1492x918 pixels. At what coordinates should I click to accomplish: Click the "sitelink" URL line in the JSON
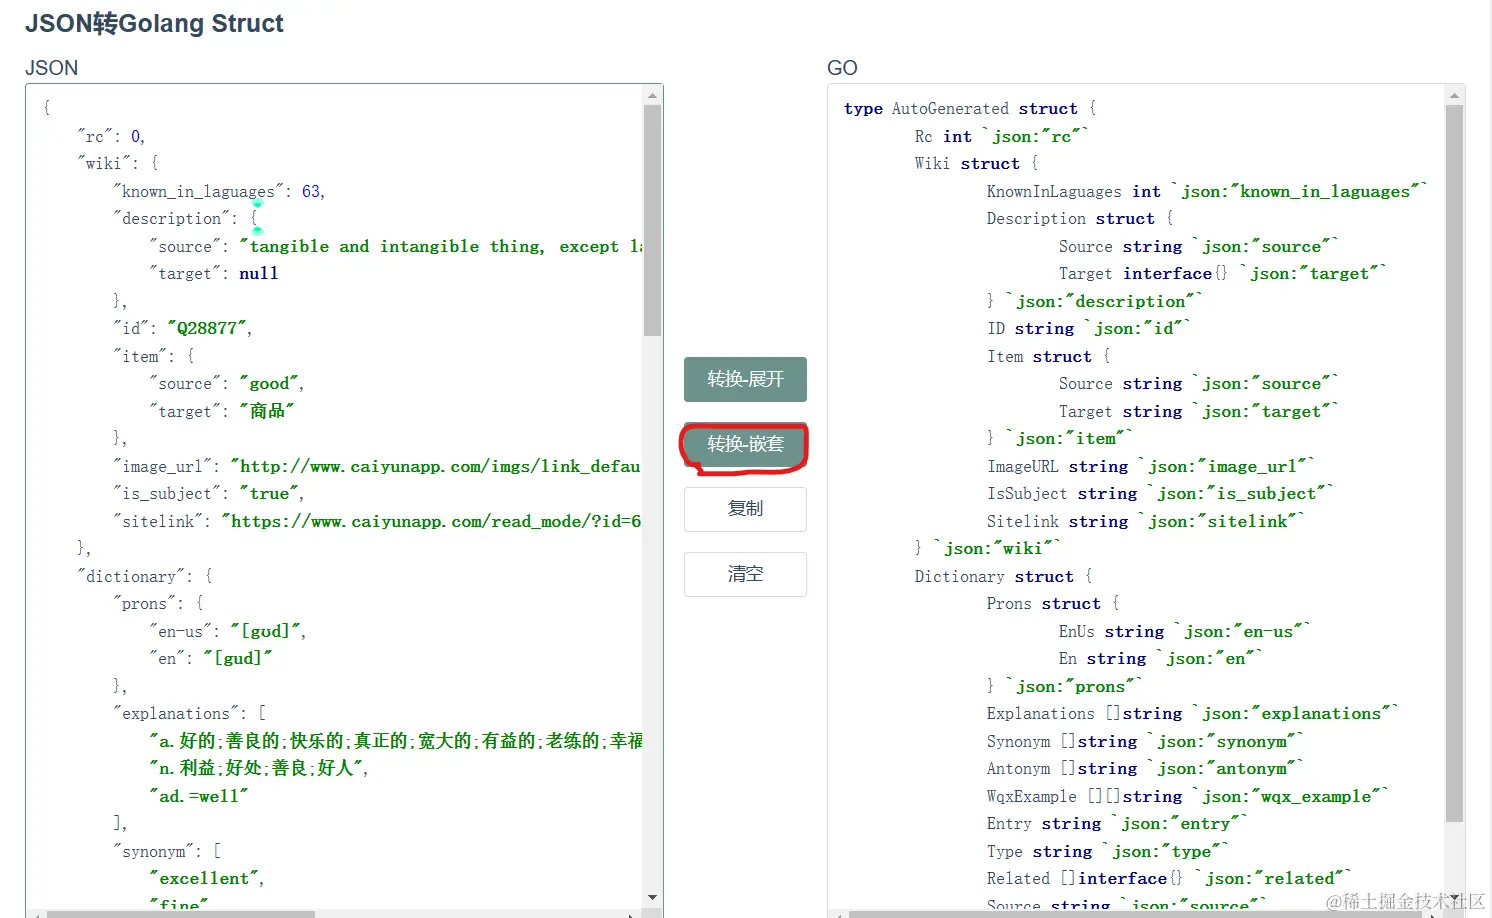point(377,521)
